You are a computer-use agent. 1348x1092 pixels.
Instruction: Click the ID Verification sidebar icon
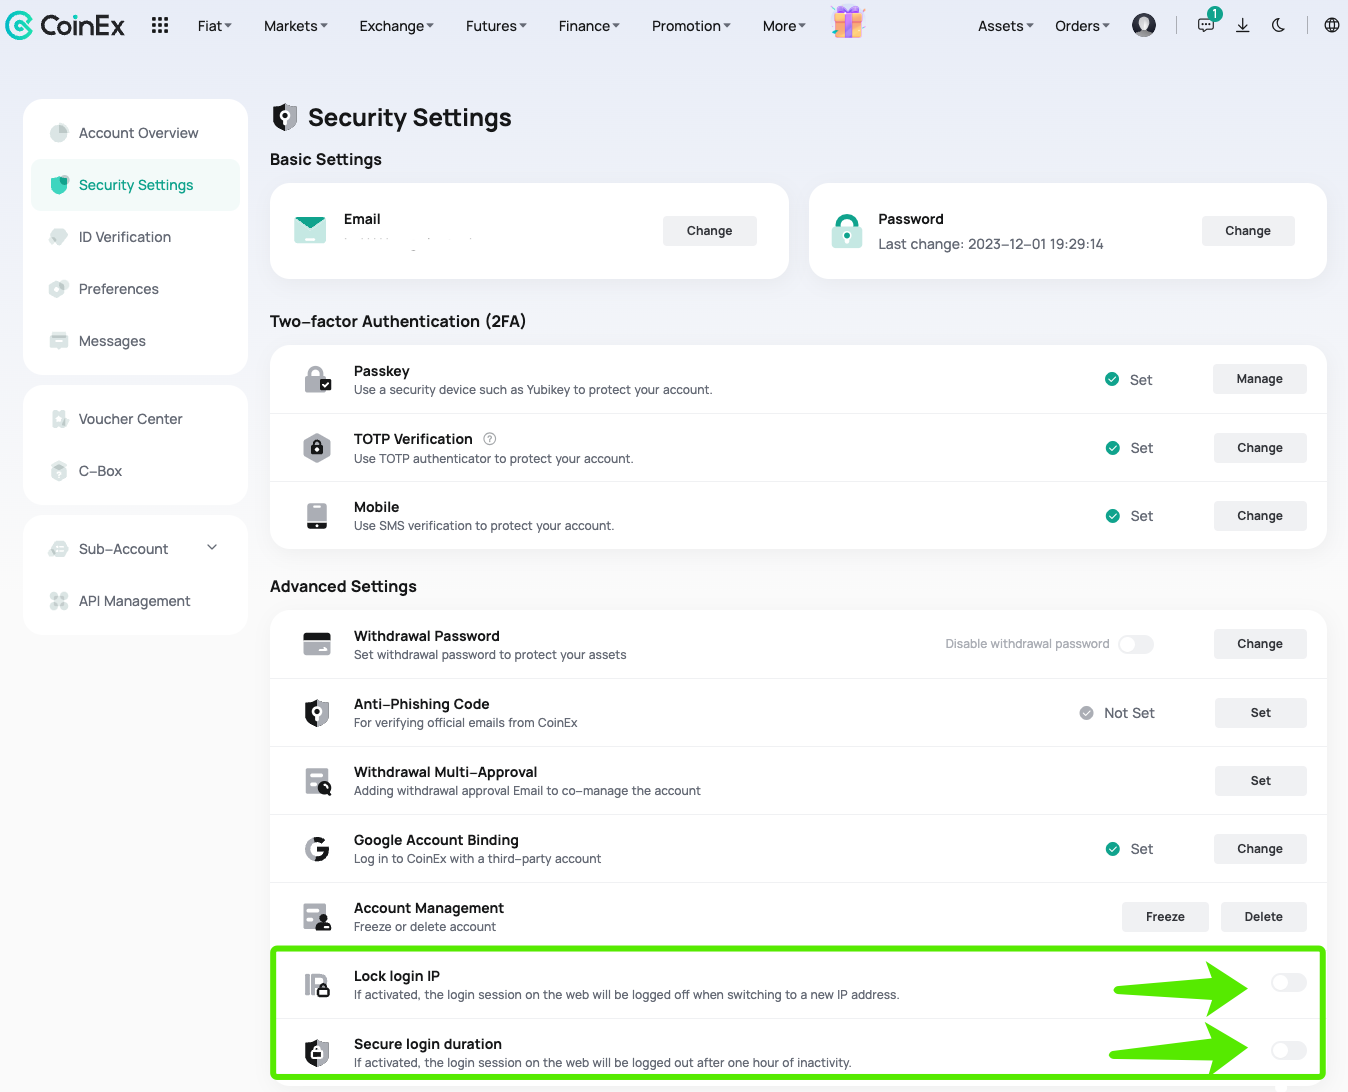coord(59,237)
